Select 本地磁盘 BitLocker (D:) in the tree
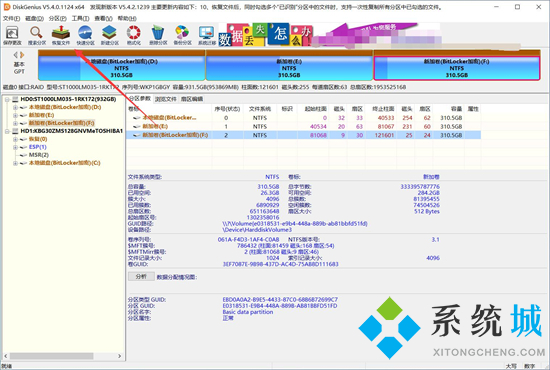Screen dimensions: 550x370 click(65, 107)
